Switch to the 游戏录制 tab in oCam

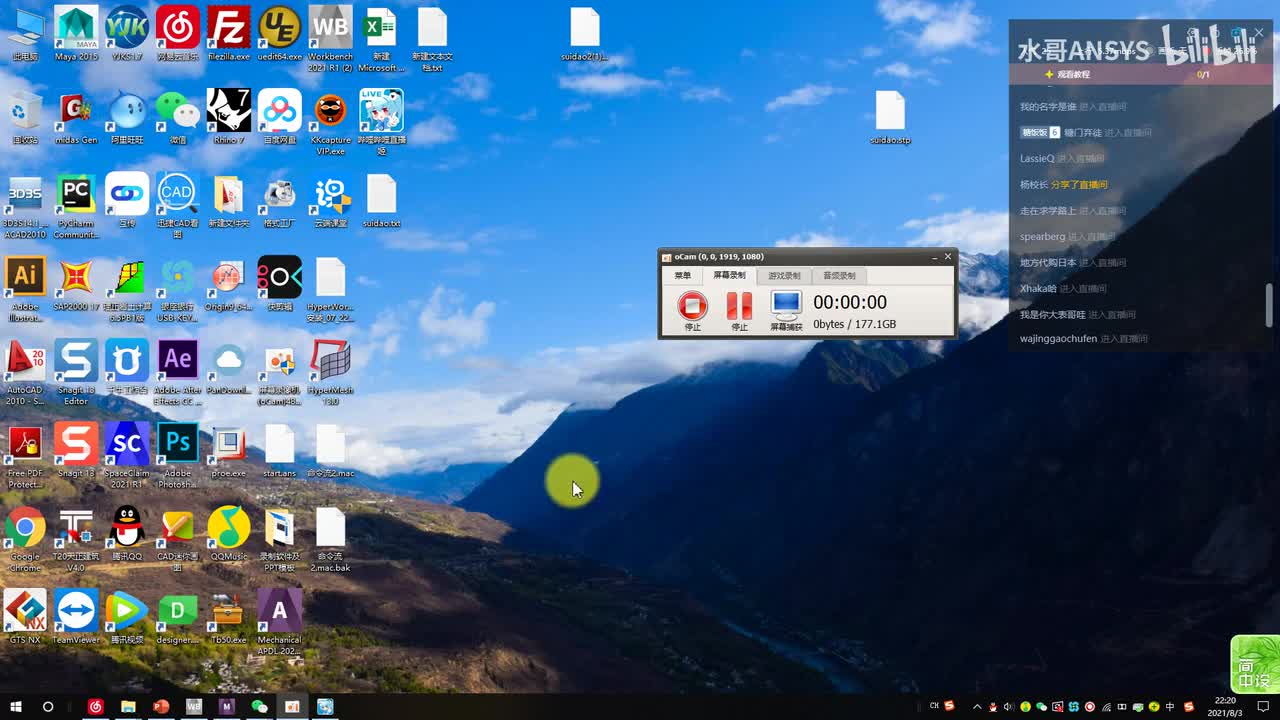784,276
